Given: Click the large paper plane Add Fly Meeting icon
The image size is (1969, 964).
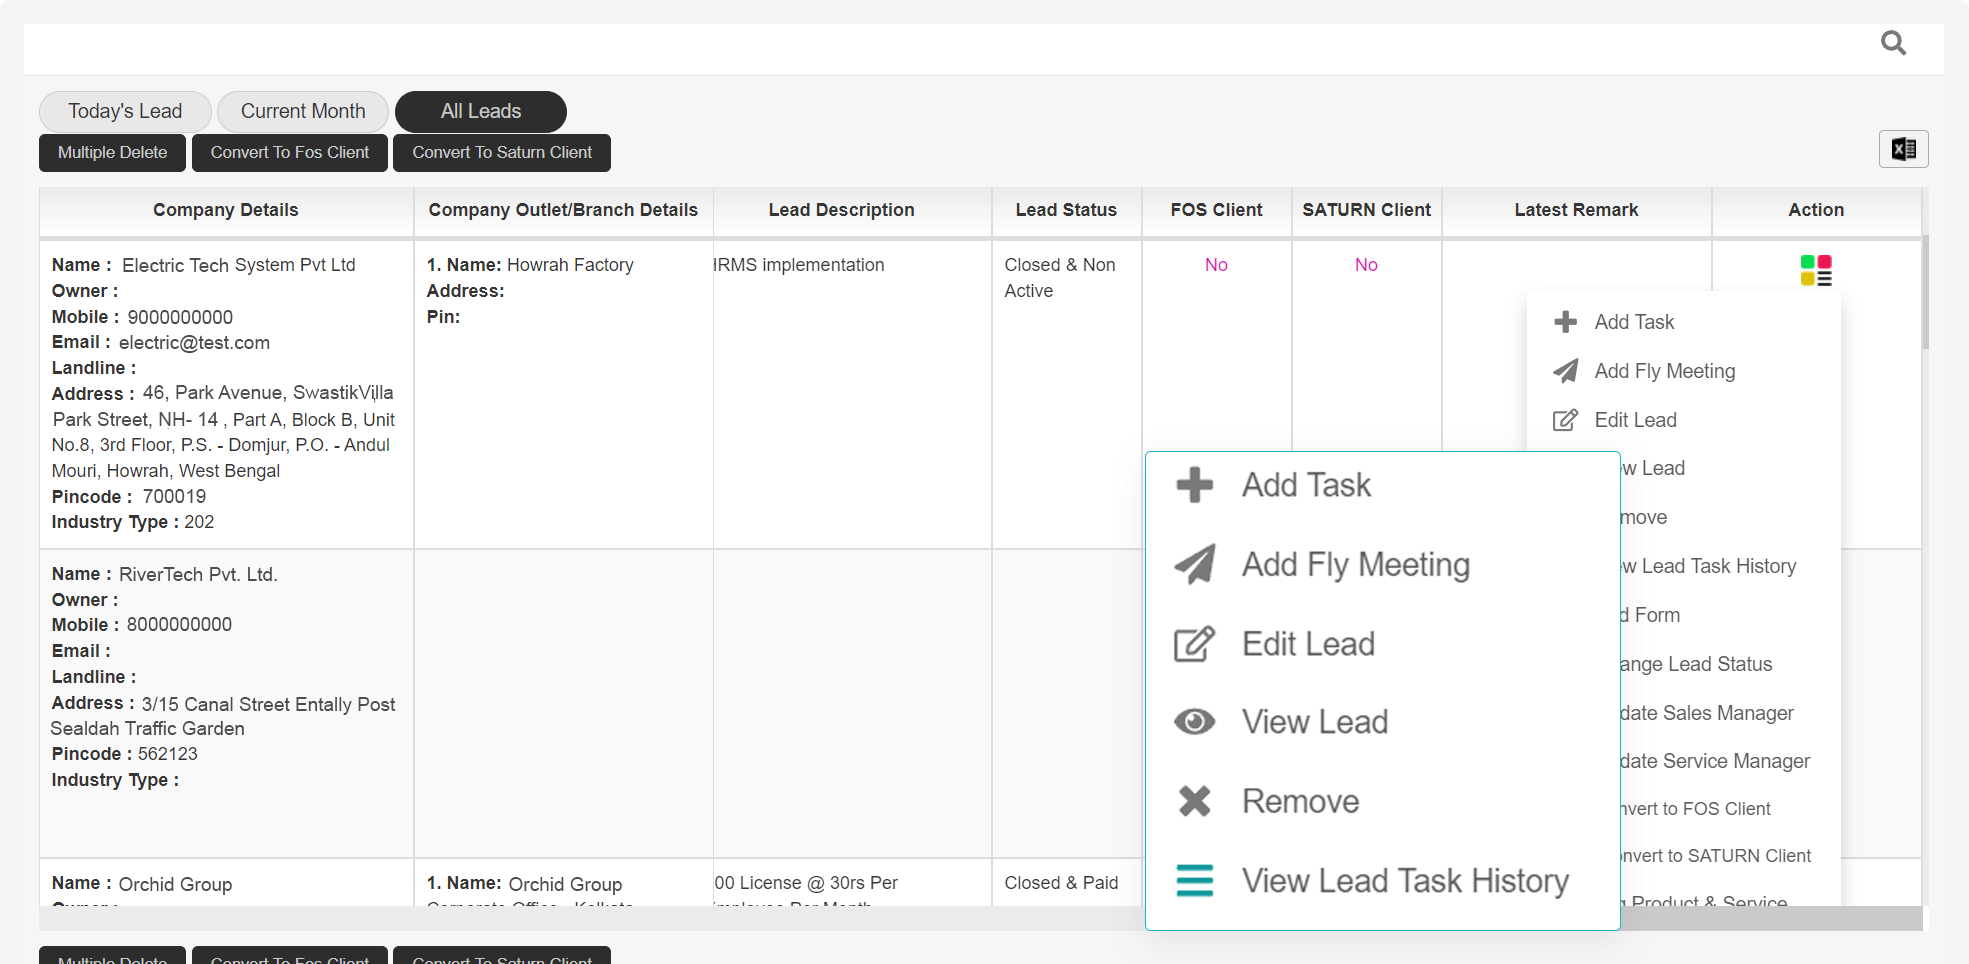Looking at the screenshot, I should point(1194,565).
